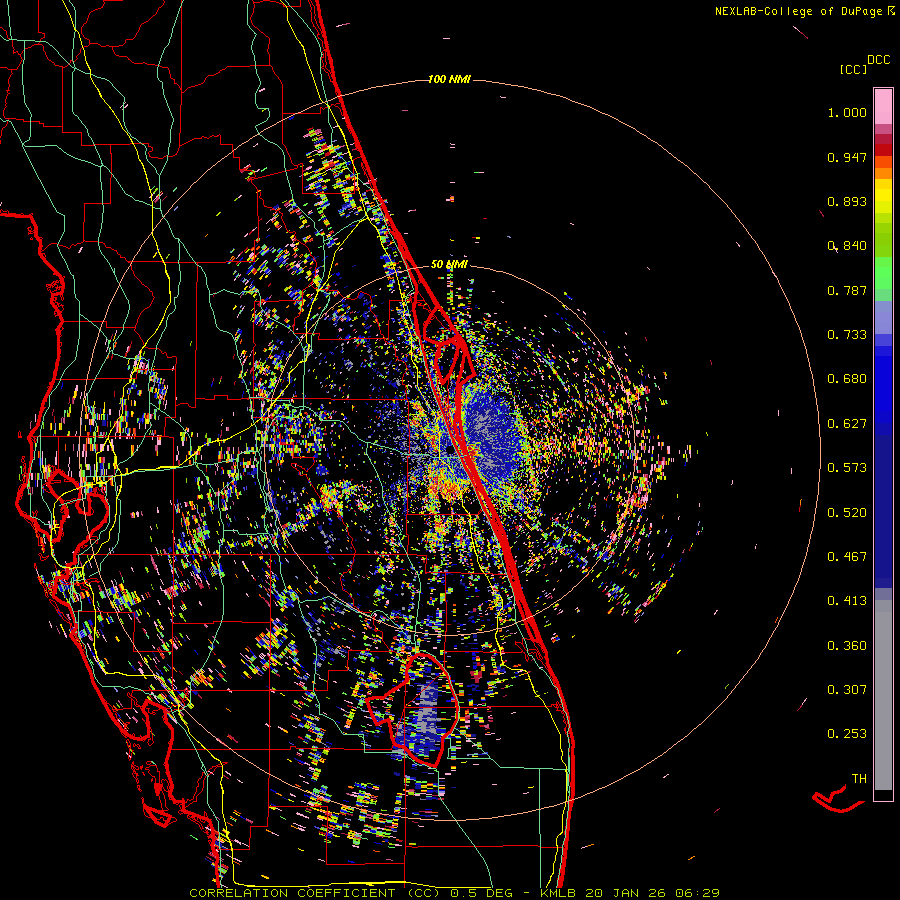
Task: Click the CORRELATION COEFFICIENT caption text
Action: [290, 892]
